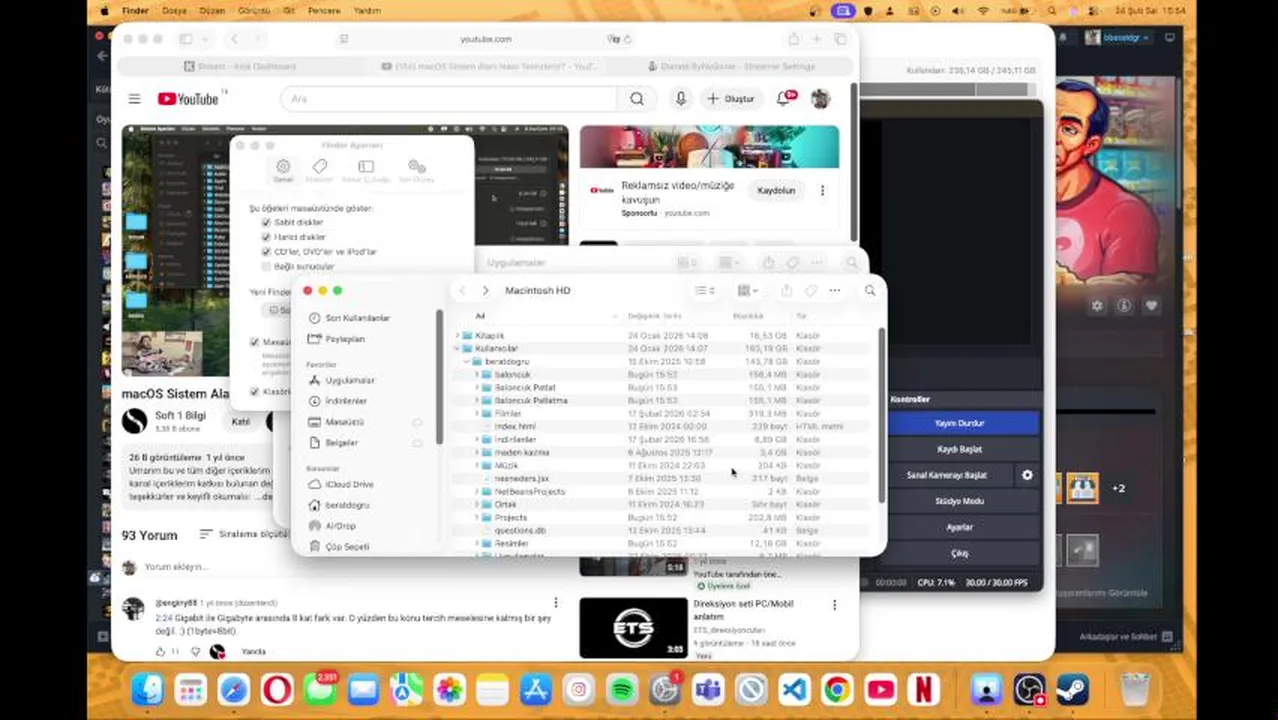1278x720 pixels.
Task: Expand the Projects folder
Action: click(x=478, y=518)
